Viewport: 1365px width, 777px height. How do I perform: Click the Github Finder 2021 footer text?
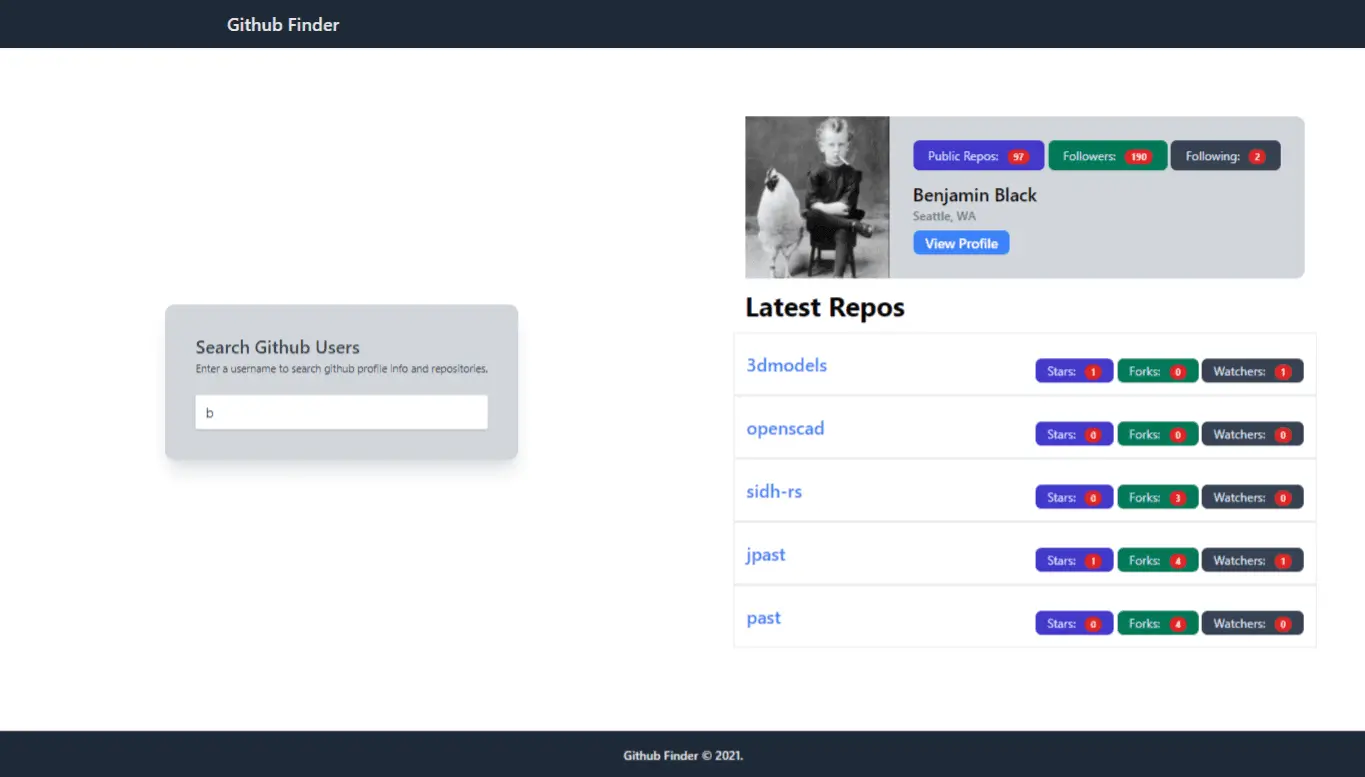pos(682,755)
